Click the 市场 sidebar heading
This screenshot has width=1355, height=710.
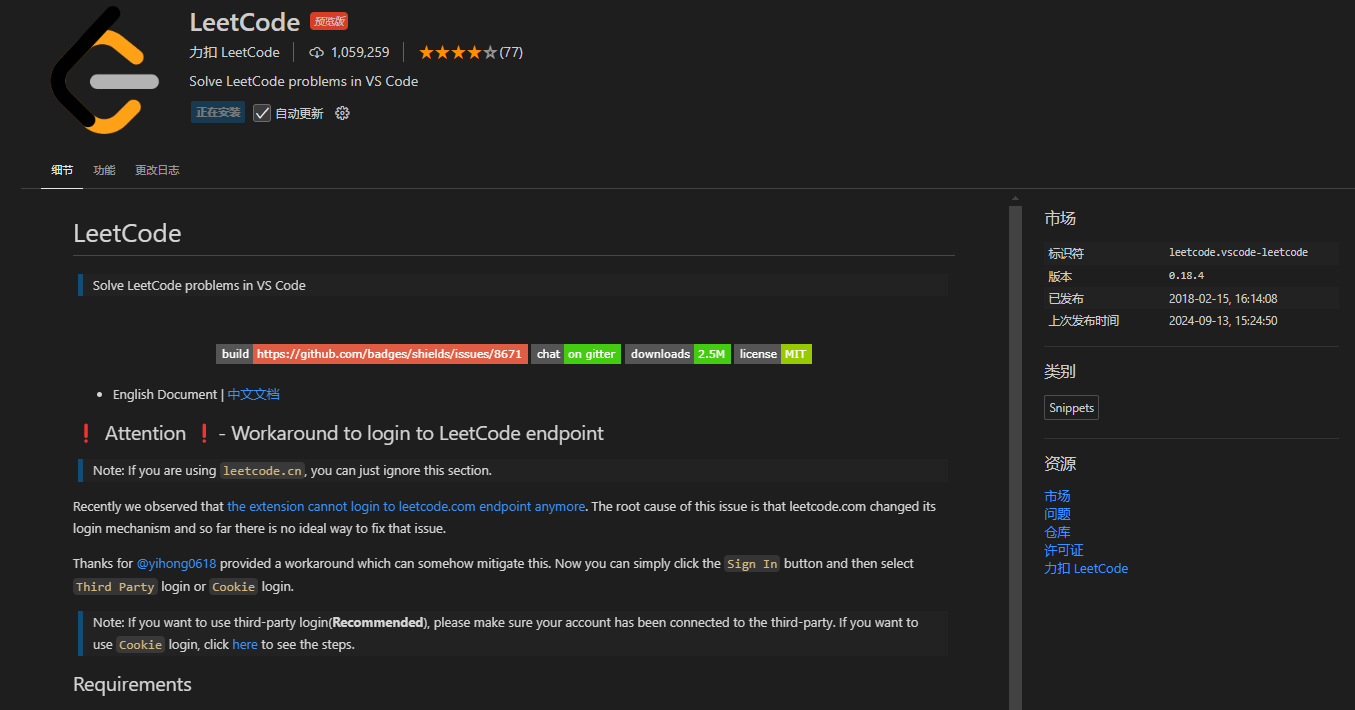pos(1060,218)
